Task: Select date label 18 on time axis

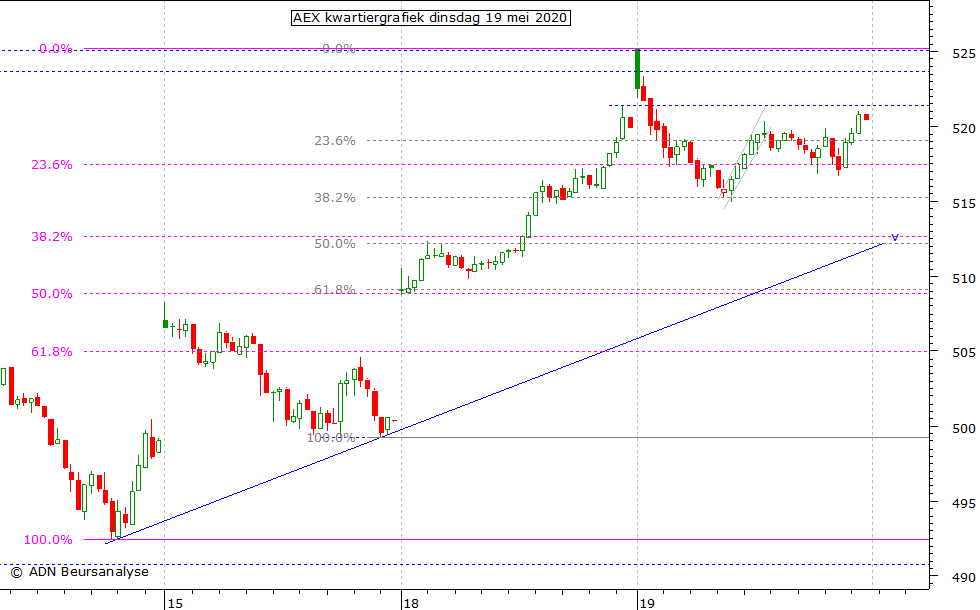Action: pos(411,603)
